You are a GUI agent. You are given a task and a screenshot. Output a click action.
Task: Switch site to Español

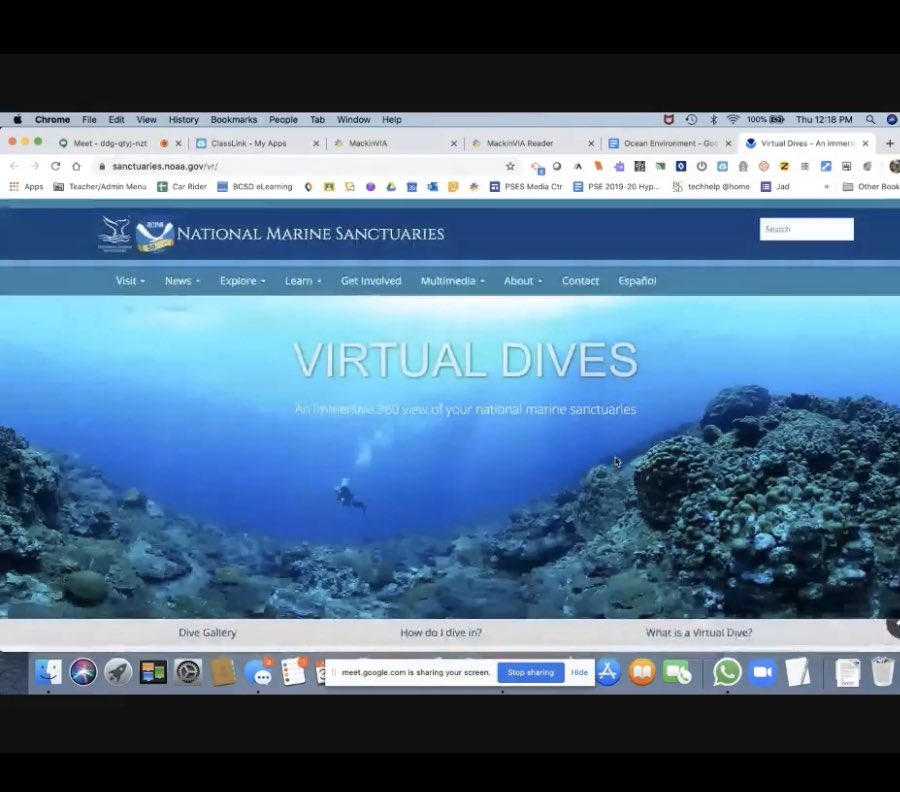coord(637,281)
